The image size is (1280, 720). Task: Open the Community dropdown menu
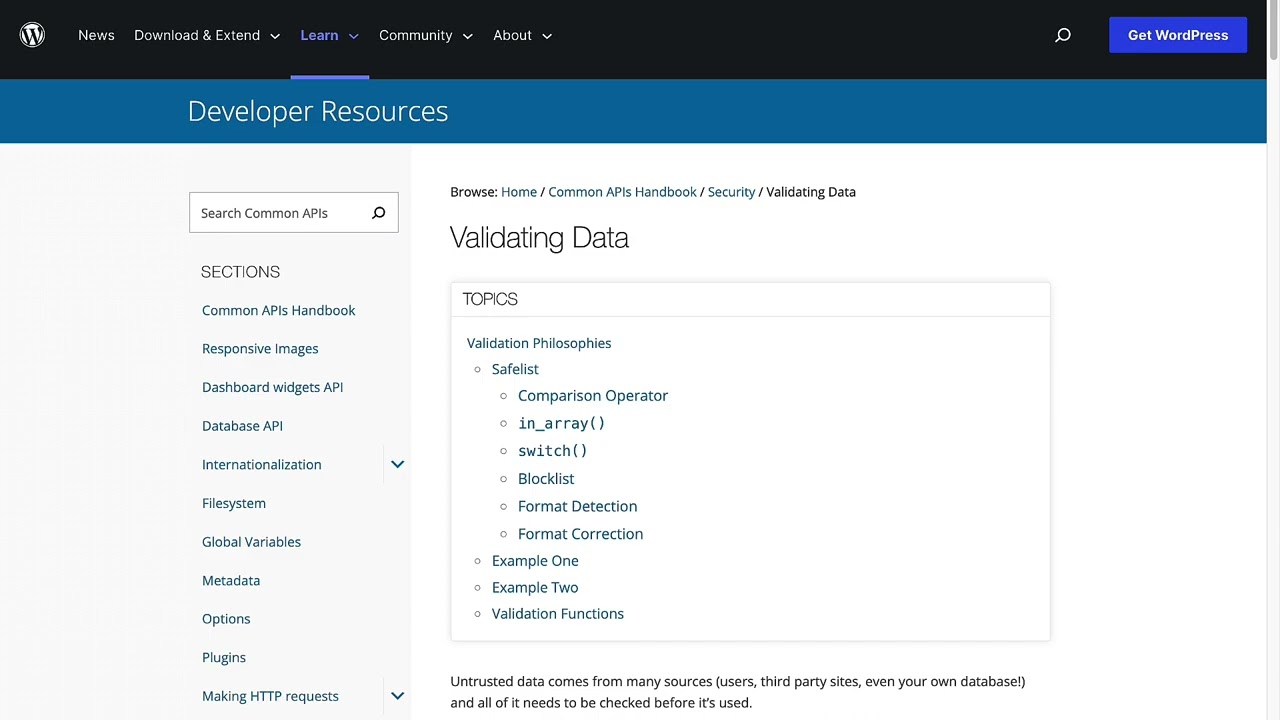(425, 35)
